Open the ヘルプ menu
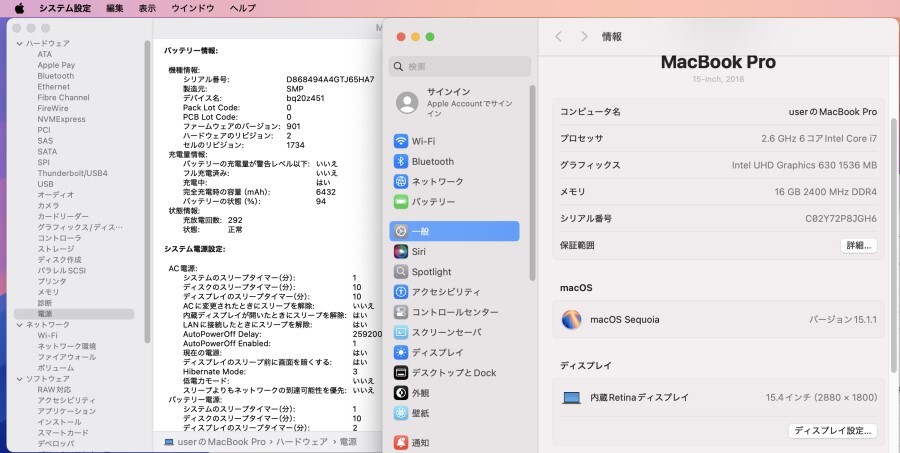The image size is (900, 453). click(x=242, y=8)
